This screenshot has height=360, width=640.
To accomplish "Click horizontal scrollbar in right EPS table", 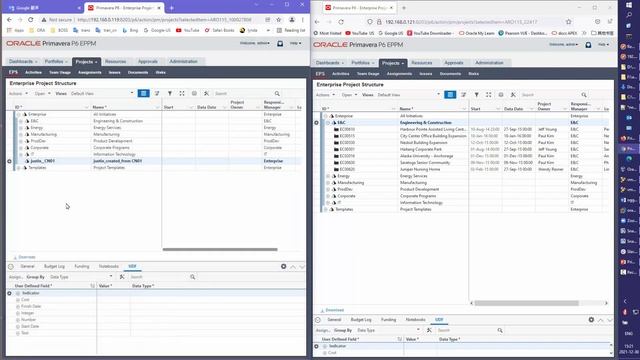I will point(527,303).
